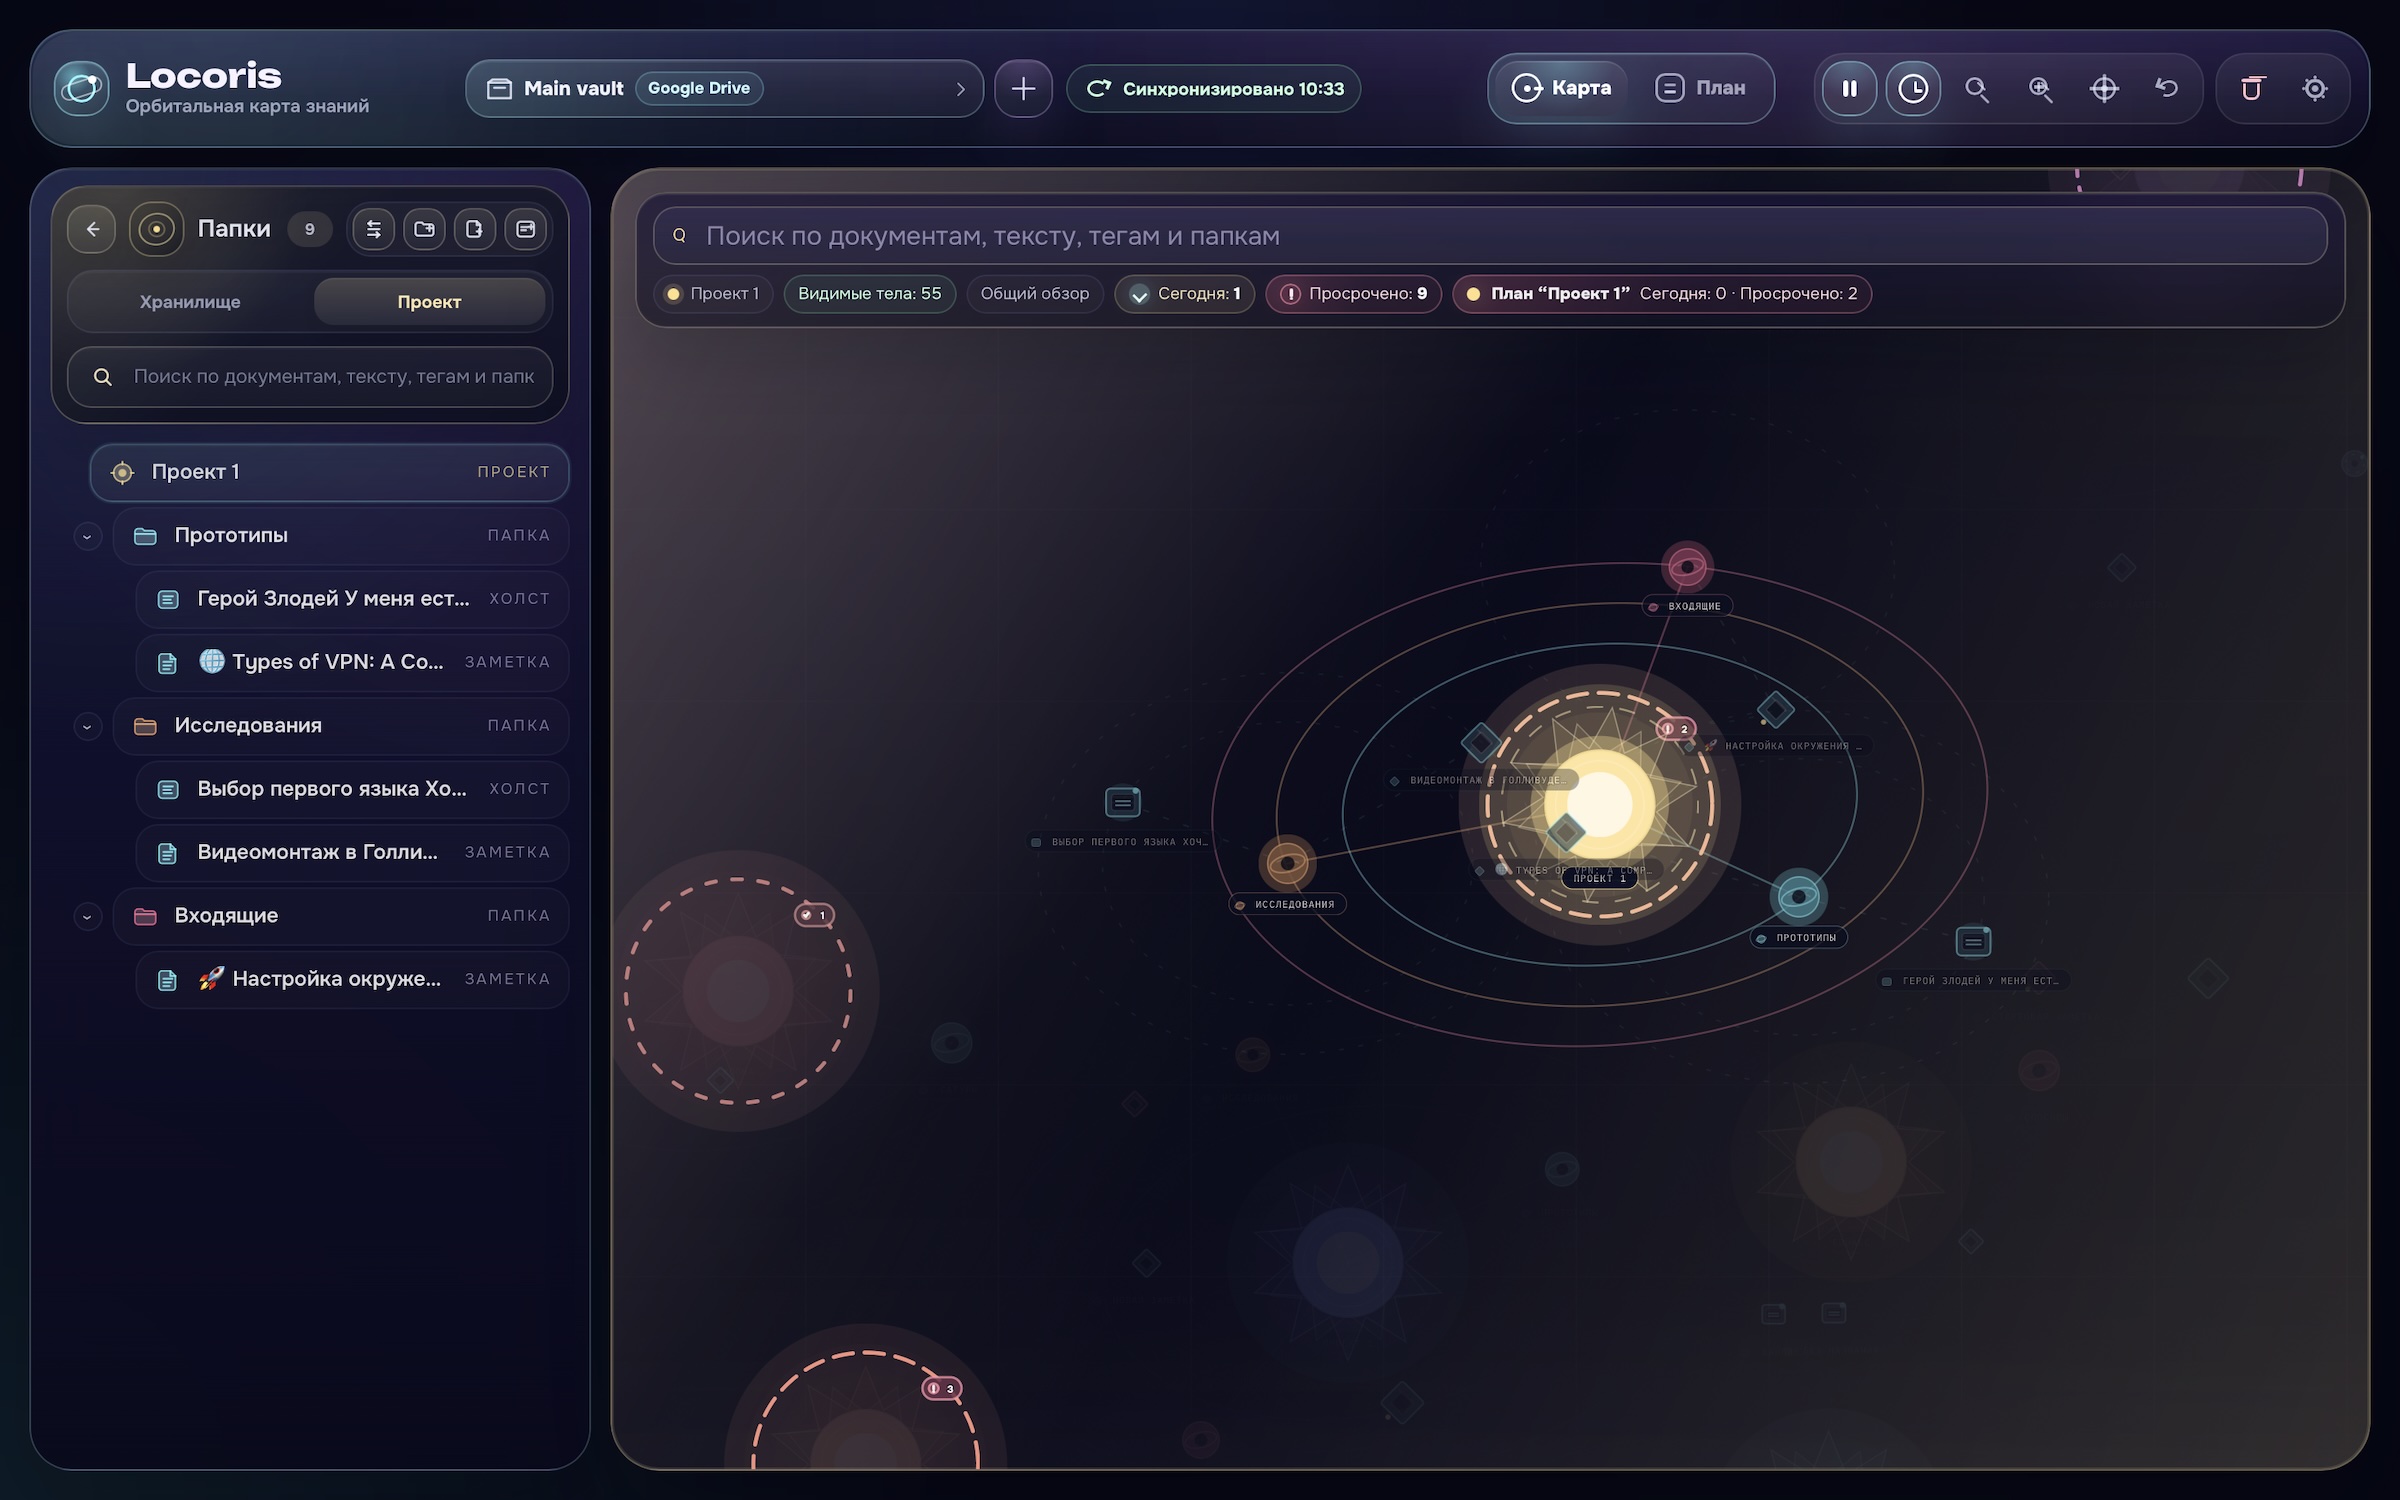Toggle the Сегодня: 1 filter chip
This screenshot has width=2400, height=1500.
tap(1185, 294)
